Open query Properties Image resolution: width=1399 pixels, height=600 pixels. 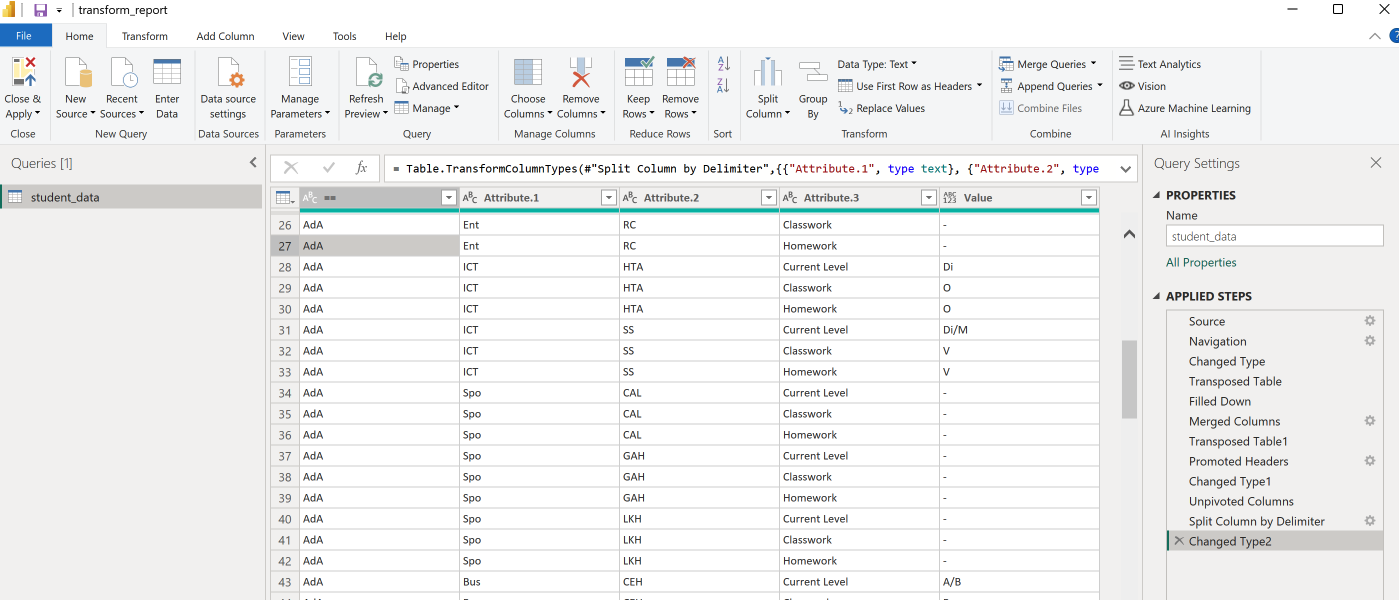point(427,64)
